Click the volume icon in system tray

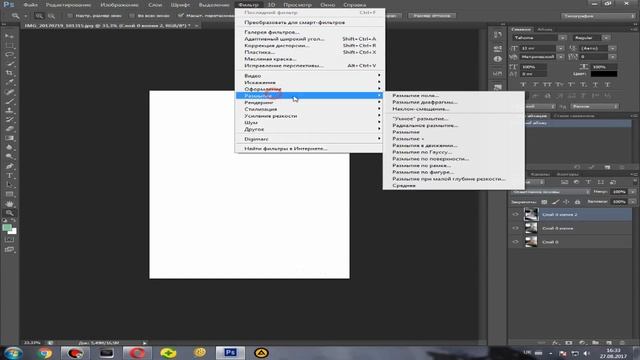[587, 353]
